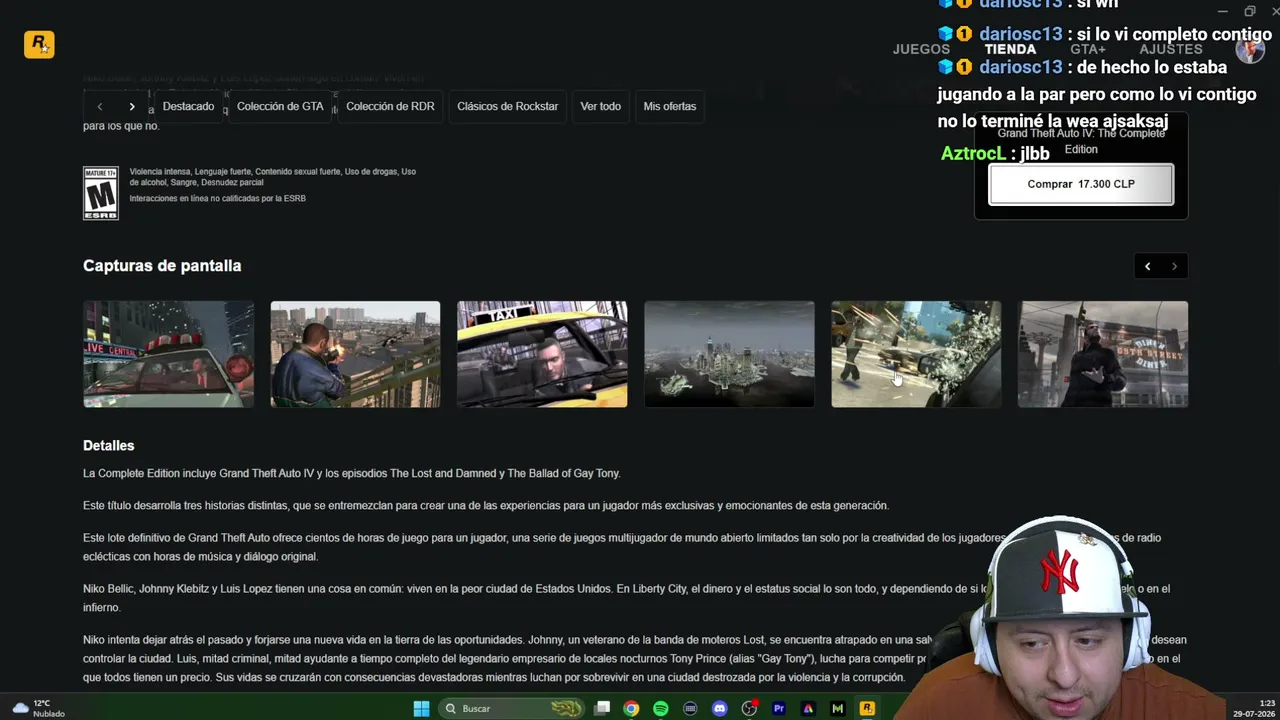Open the keyboard app icon in the taskbar

point(690,709)
